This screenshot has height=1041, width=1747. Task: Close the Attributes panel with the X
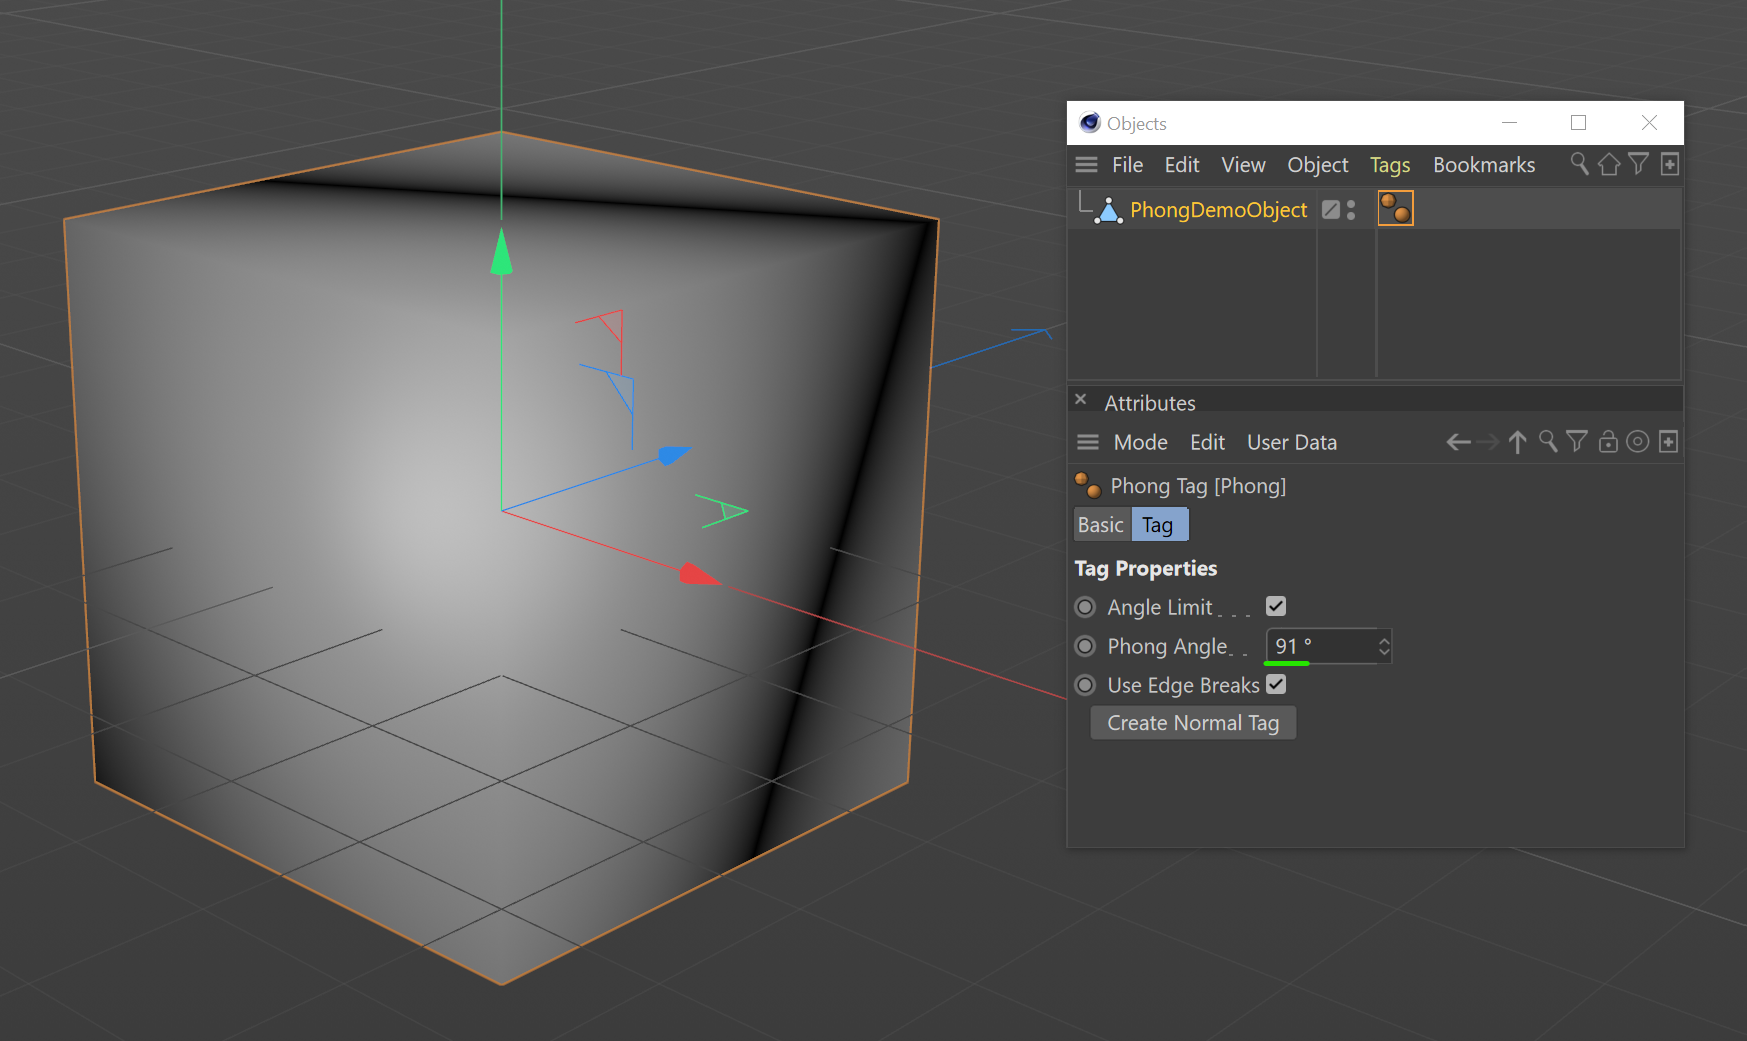(x=1081, y=399)
